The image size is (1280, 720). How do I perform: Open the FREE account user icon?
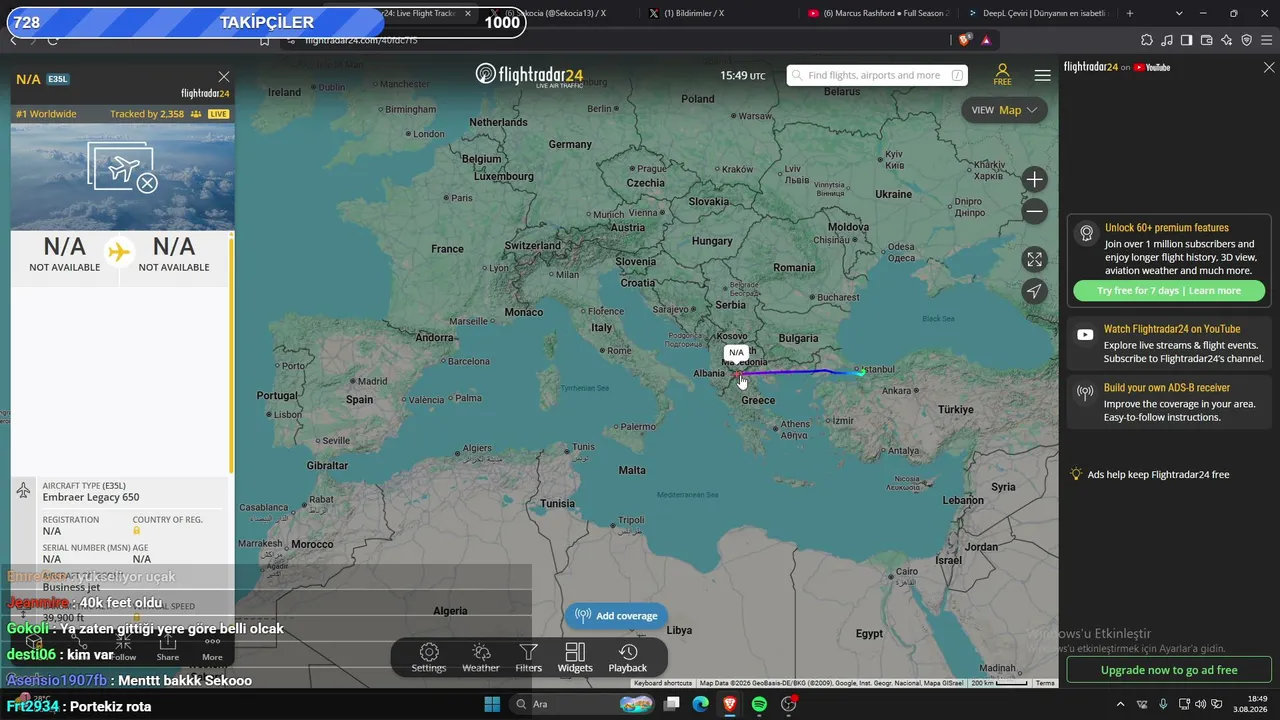click(x=1002, y=75)
